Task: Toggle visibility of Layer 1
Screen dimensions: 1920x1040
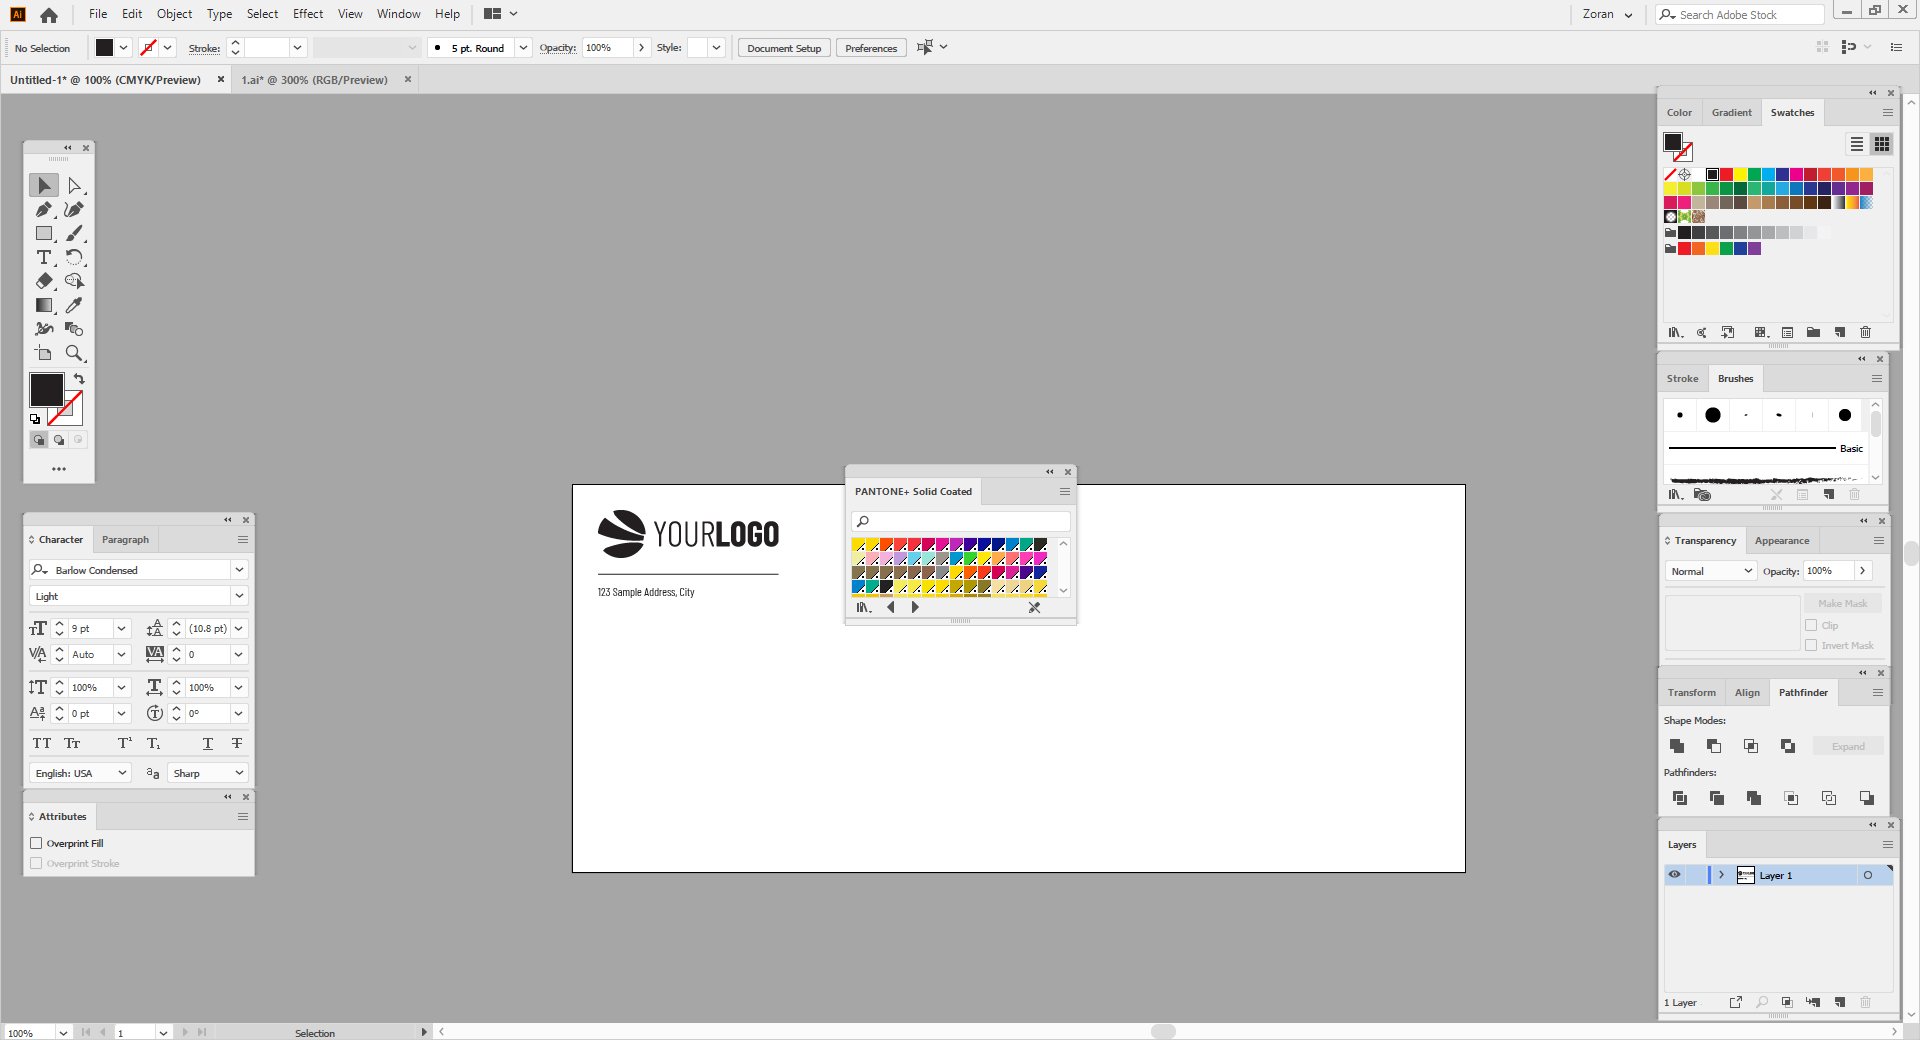Action: (x=1674, y=875)
